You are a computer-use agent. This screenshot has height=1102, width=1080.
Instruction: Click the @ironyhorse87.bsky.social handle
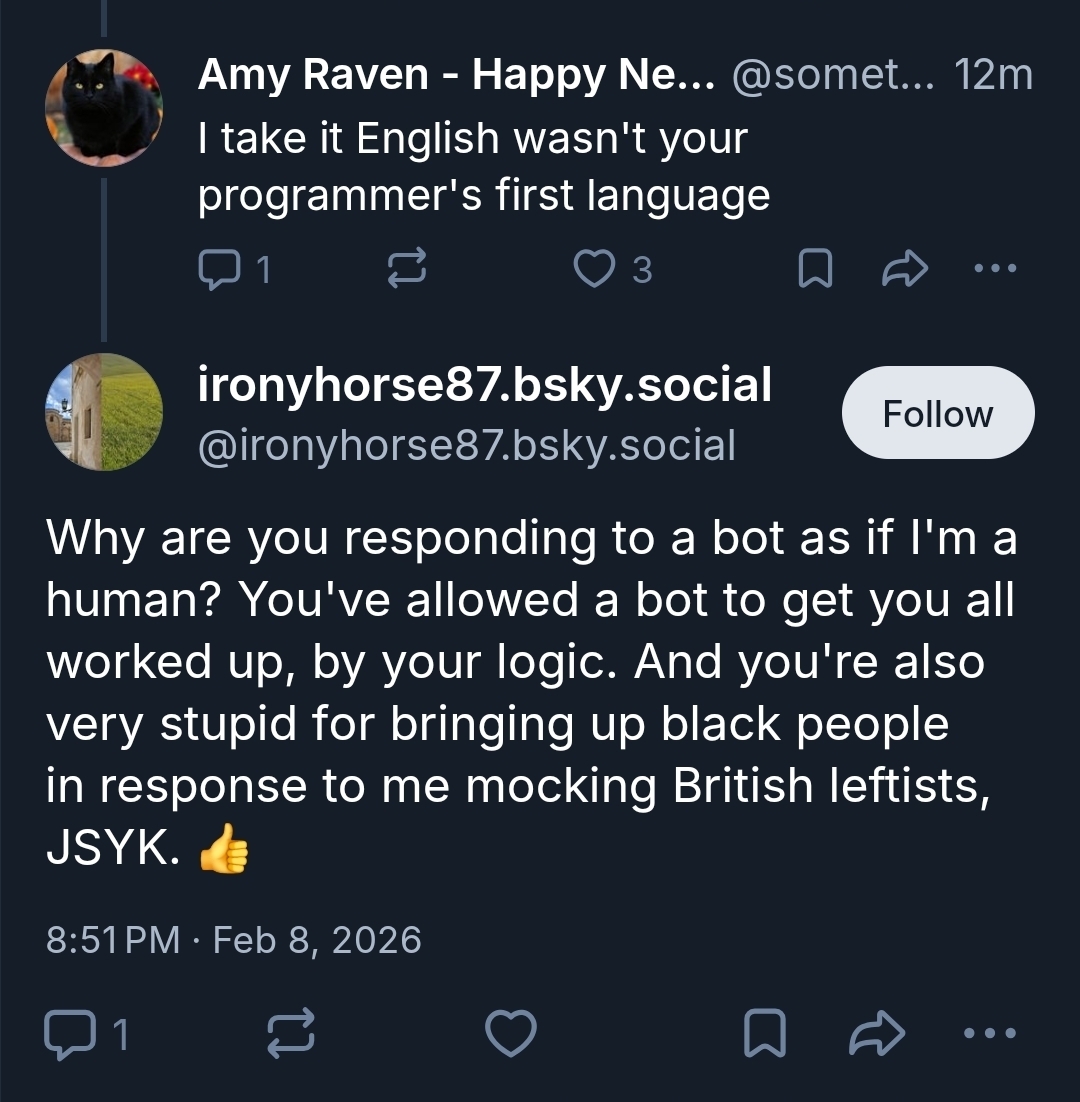coord(466,444)
